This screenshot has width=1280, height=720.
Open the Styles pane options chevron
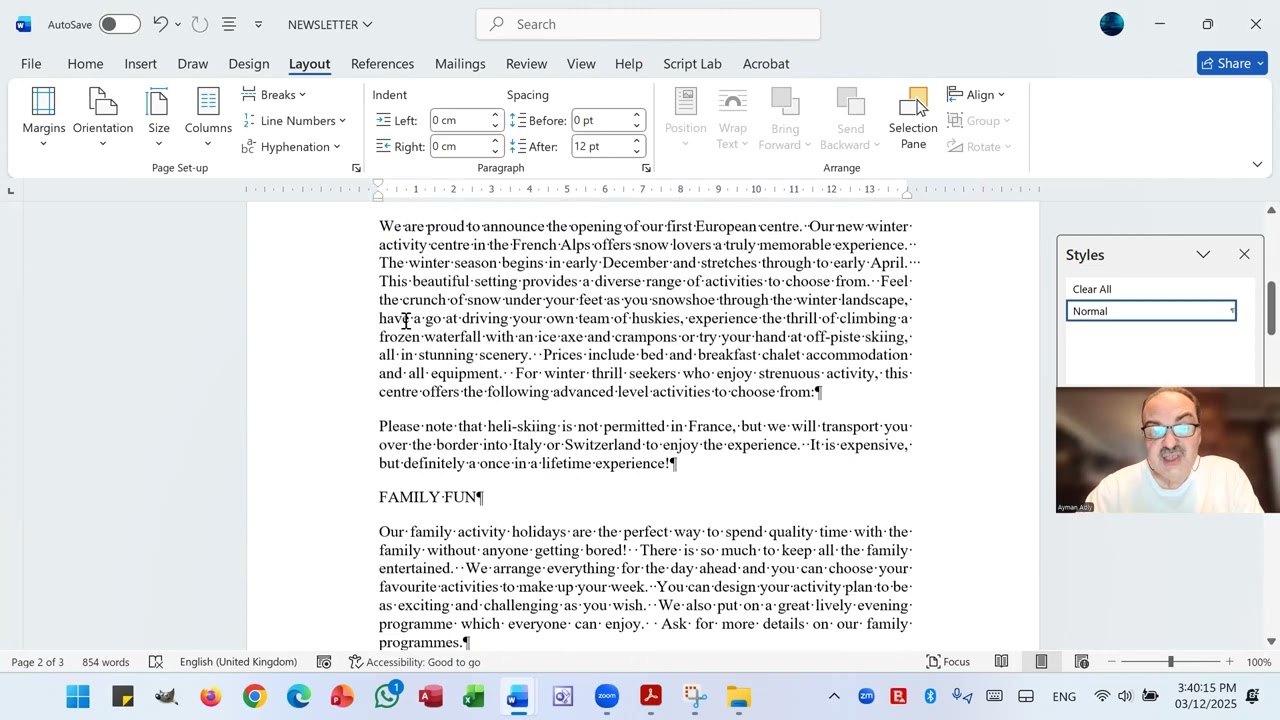(1203, 255)
